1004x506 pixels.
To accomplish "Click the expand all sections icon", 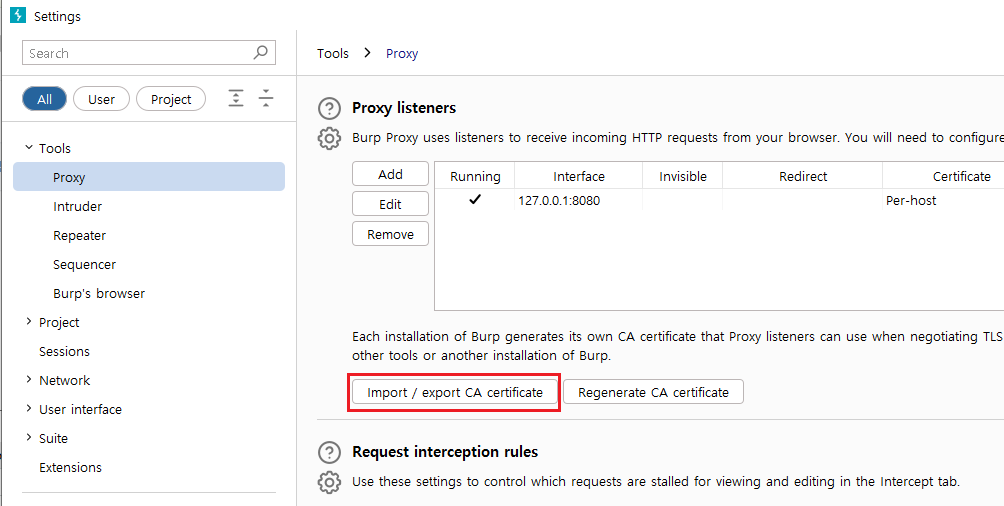I will click(x=236, y=99).
